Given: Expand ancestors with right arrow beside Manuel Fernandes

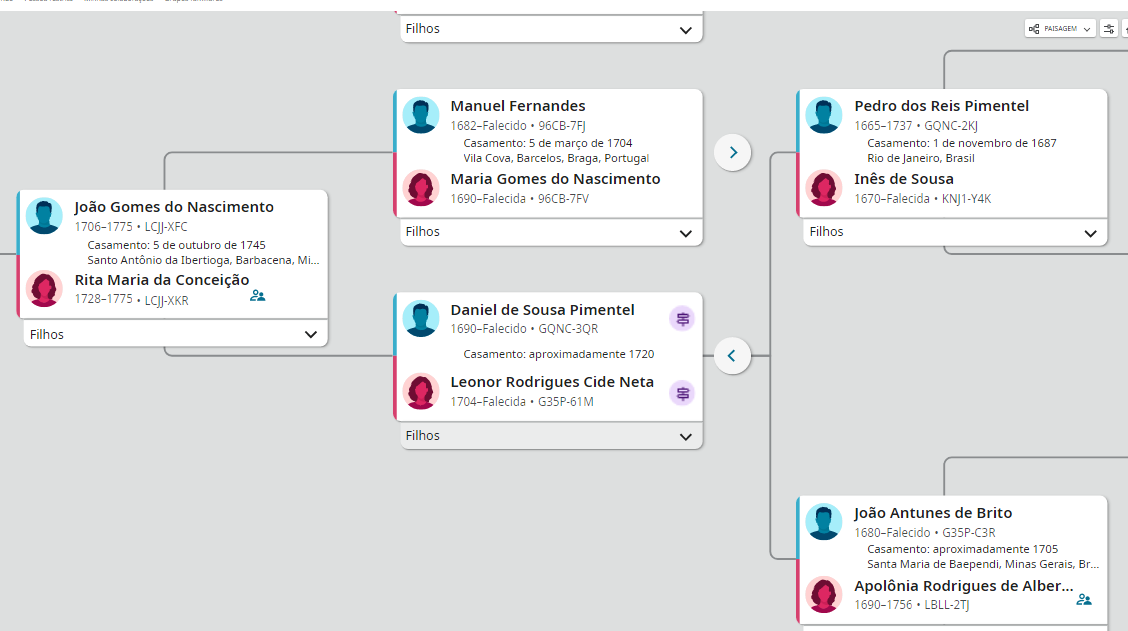Looking at the screenshot, I should [x=733, y=153].
